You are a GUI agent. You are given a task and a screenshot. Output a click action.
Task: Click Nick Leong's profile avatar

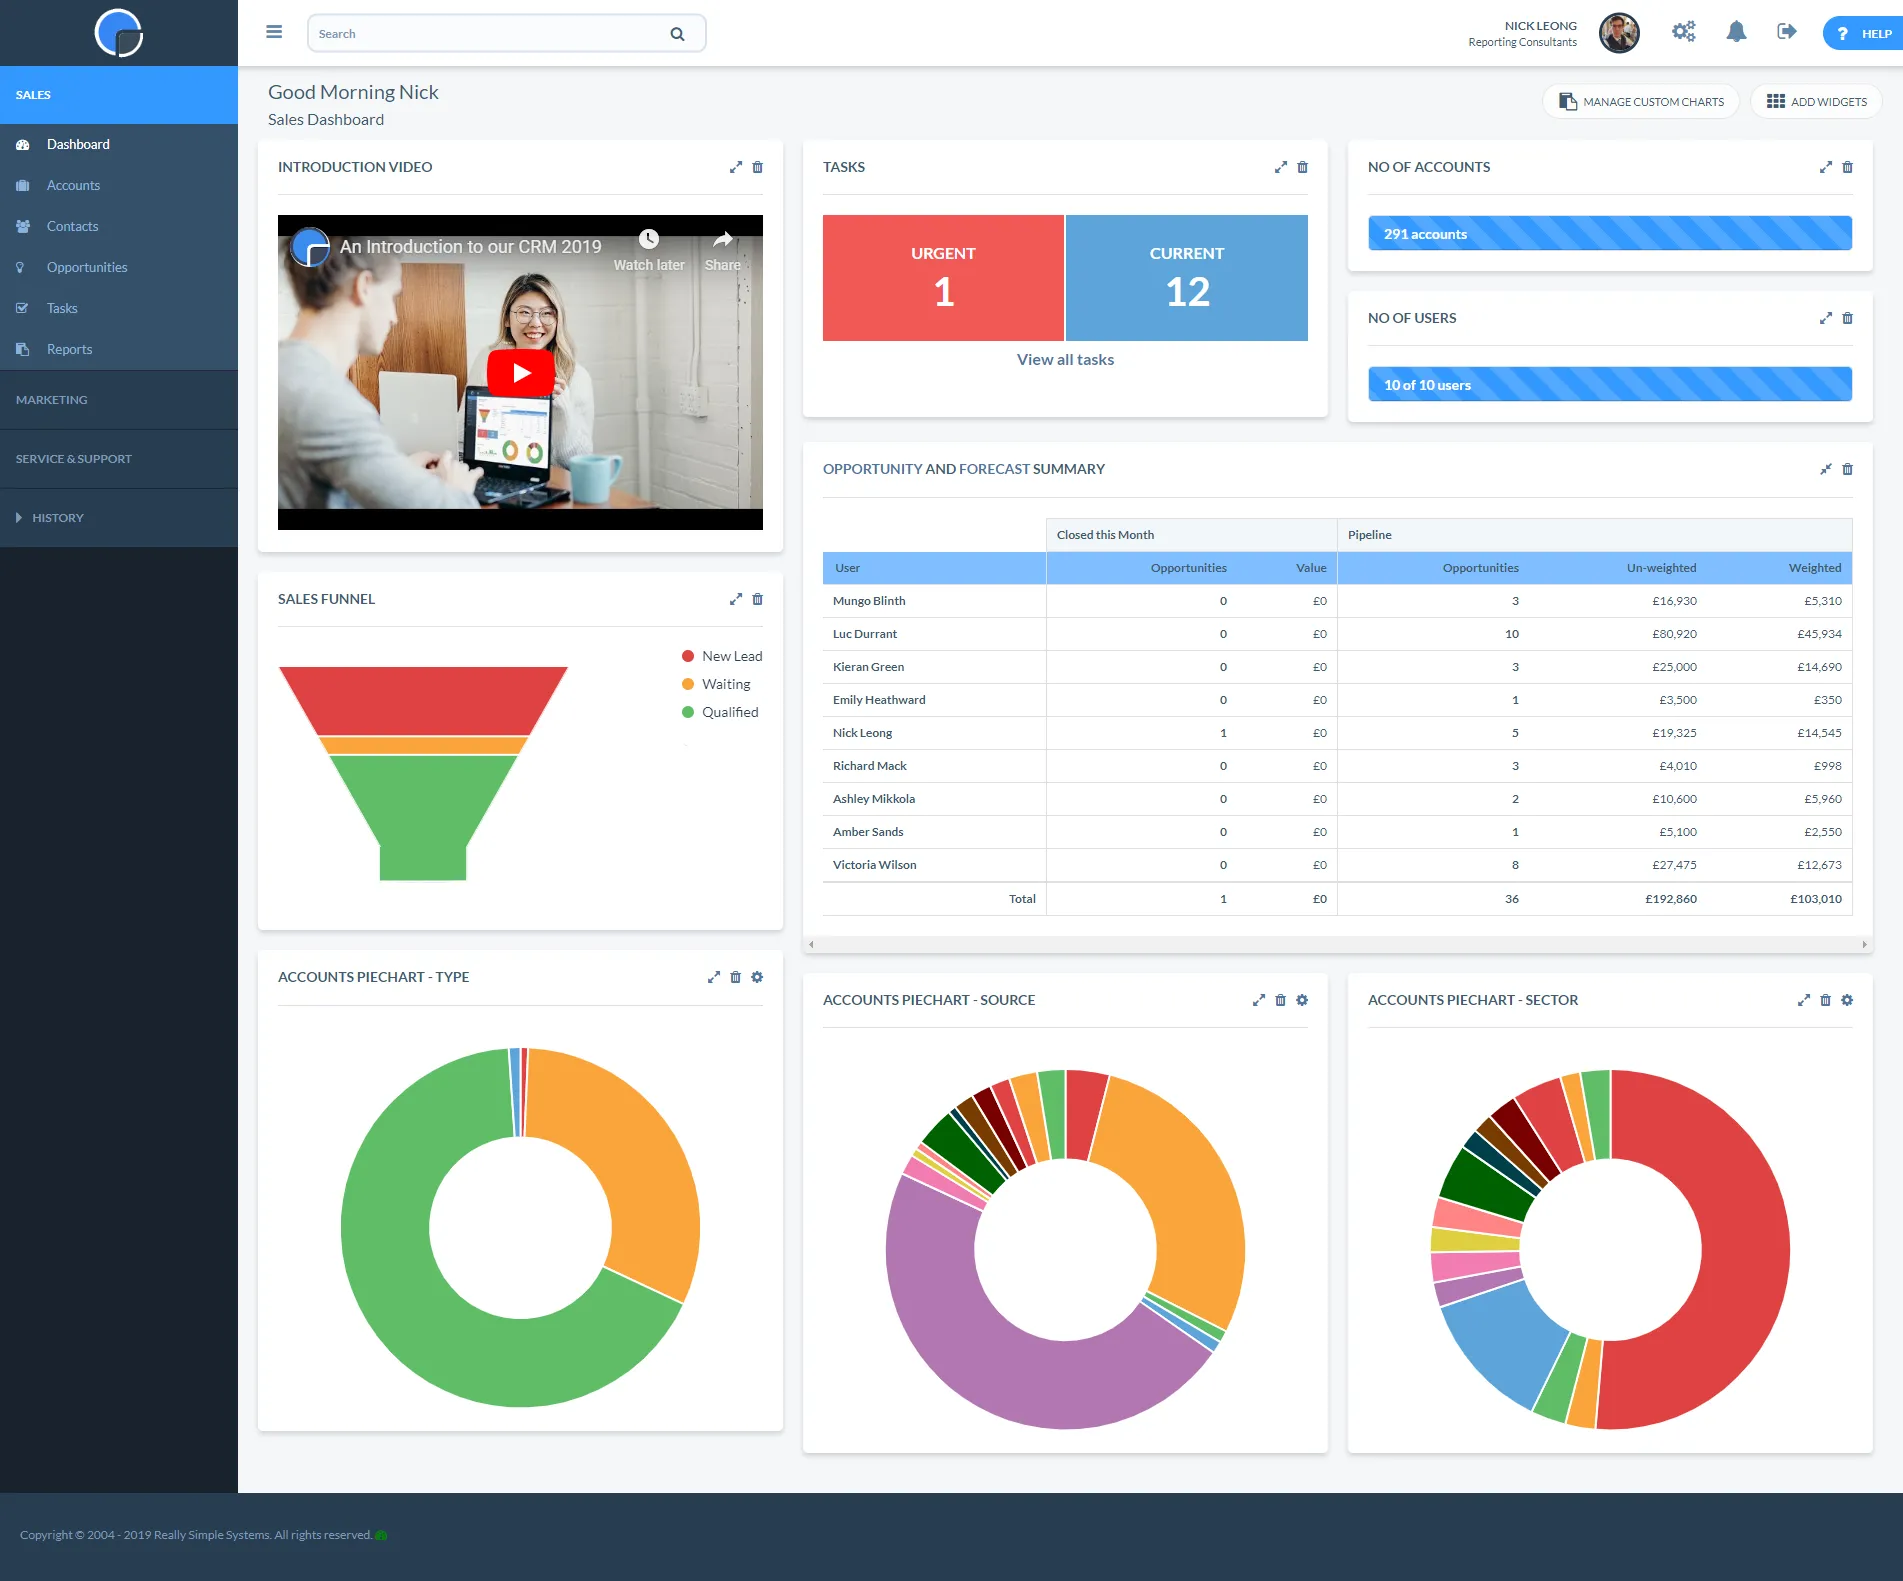pos(1619,33)
